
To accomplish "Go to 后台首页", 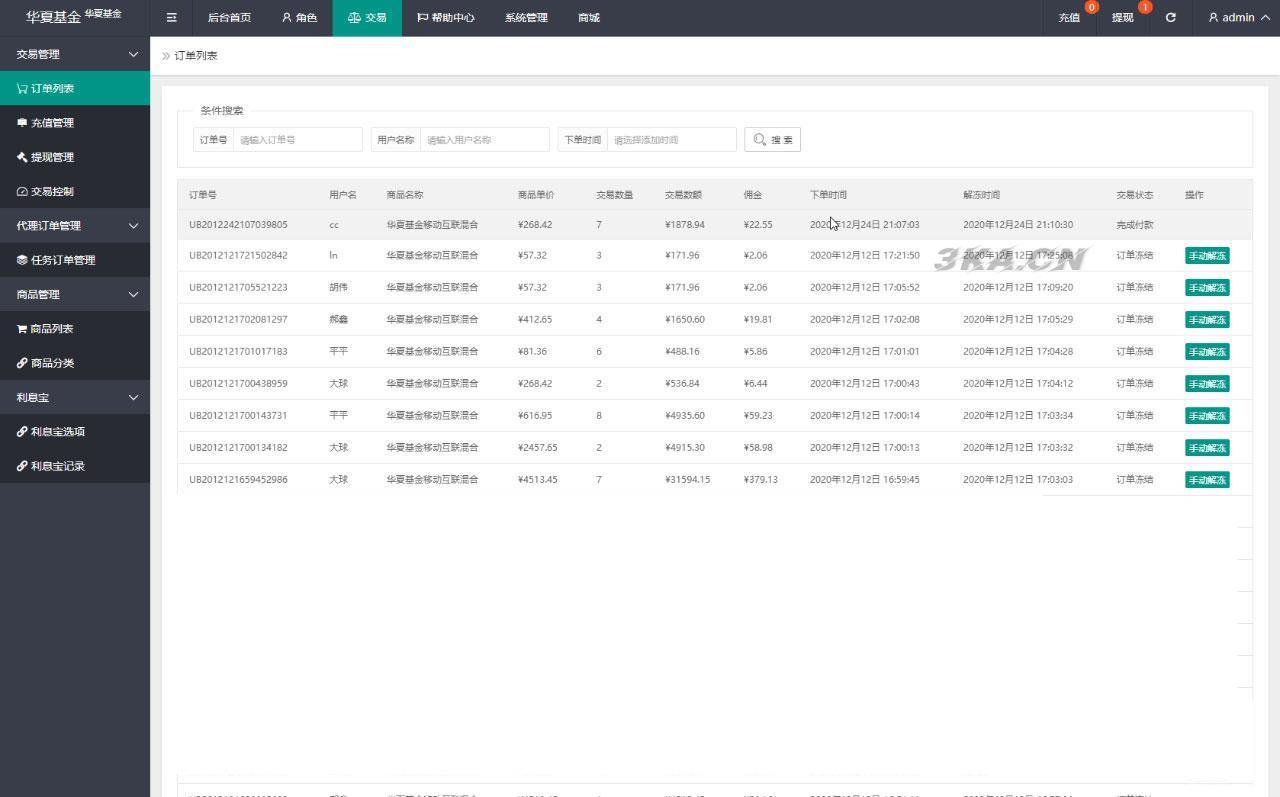I will pyautogui.click(x=229, y=18).
